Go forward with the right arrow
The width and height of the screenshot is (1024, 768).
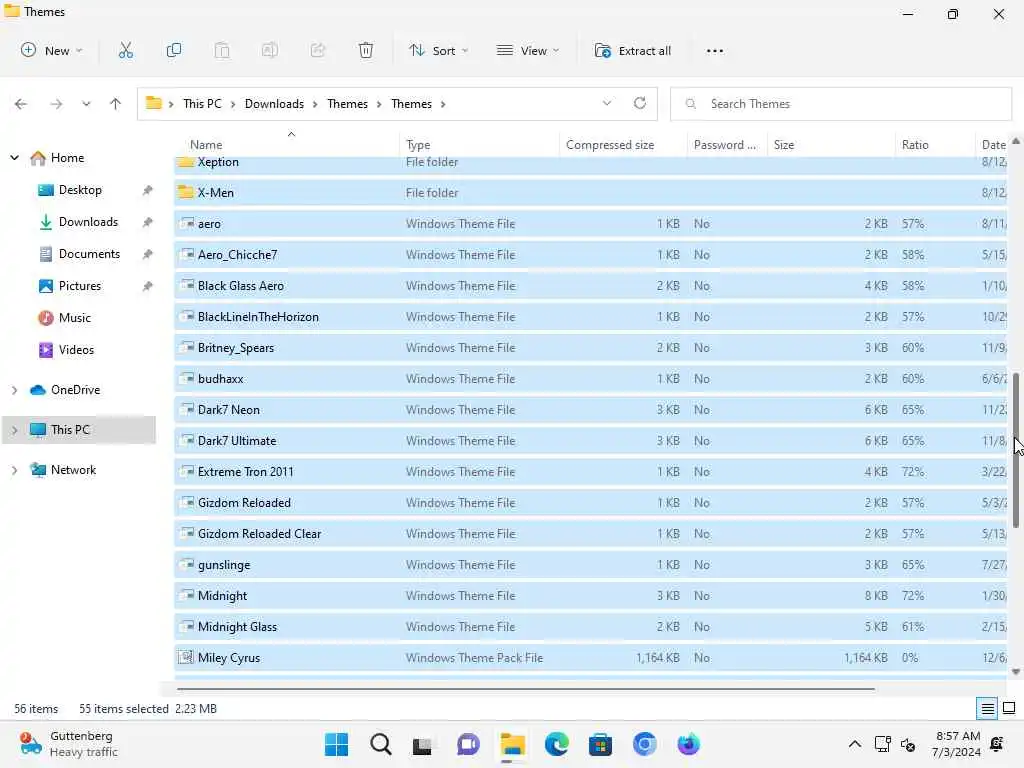click(56, 104)
